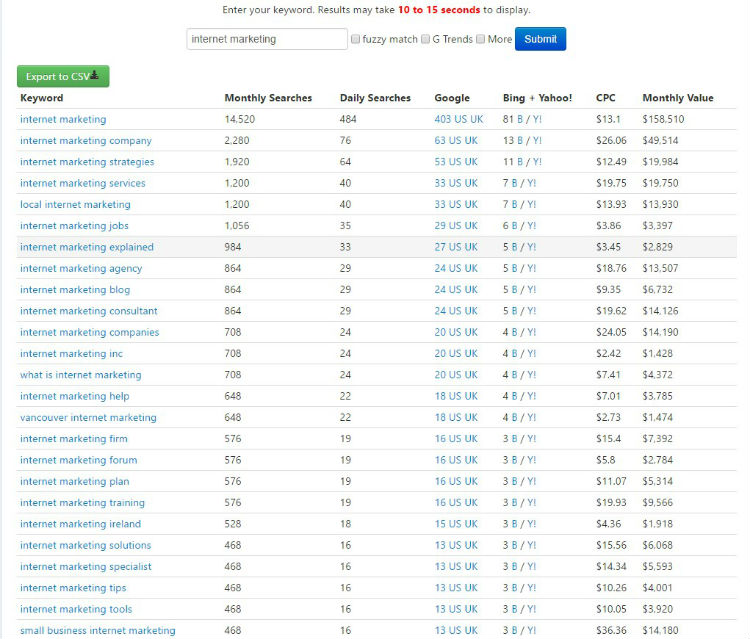The height and width of the screenshot is (639, 750).
Task: Select the 528 monthly searches cell
Action: tap(233, 524)
